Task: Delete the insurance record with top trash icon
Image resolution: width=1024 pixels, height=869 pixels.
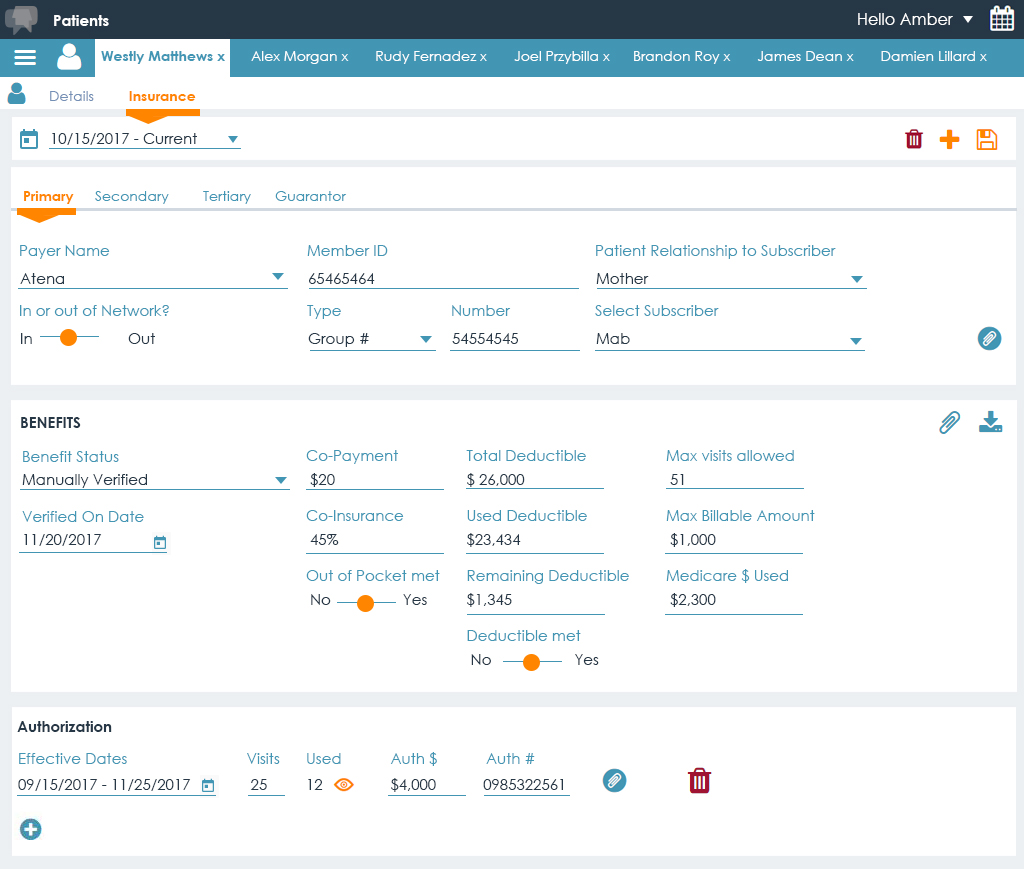Action: 913,139
